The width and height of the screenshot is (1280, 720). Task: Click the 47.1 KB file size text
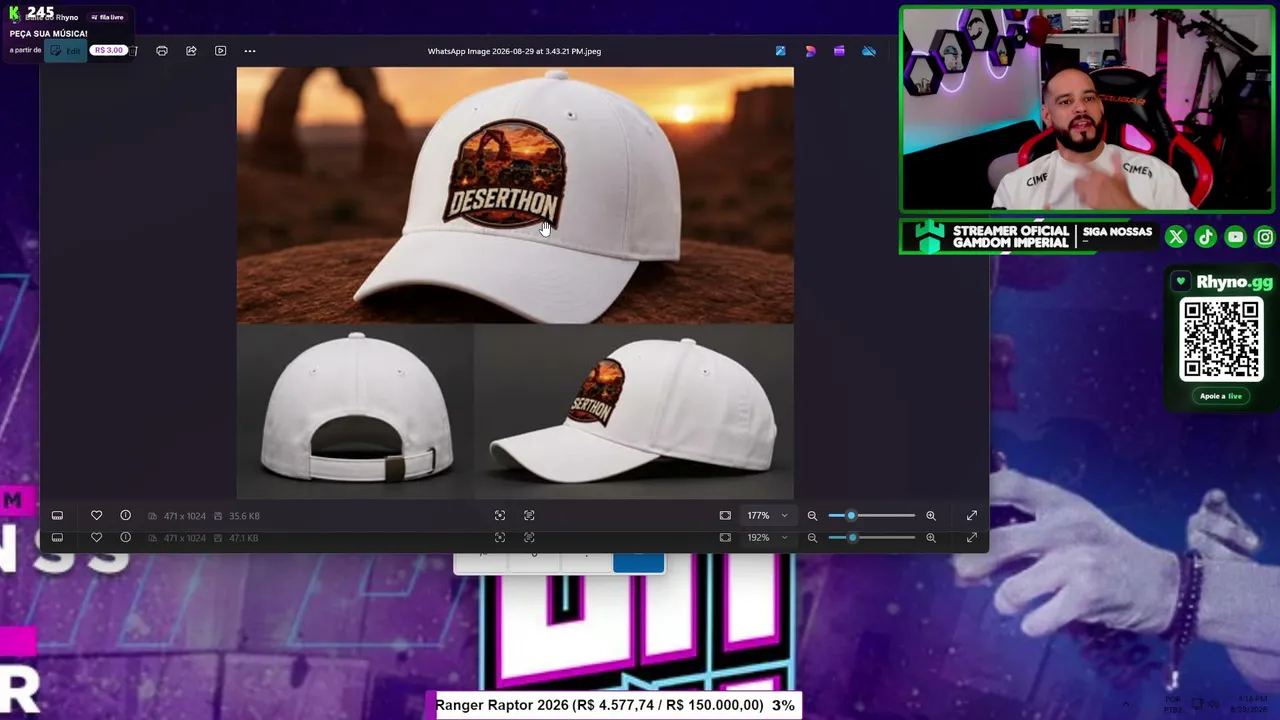(244, 538)
